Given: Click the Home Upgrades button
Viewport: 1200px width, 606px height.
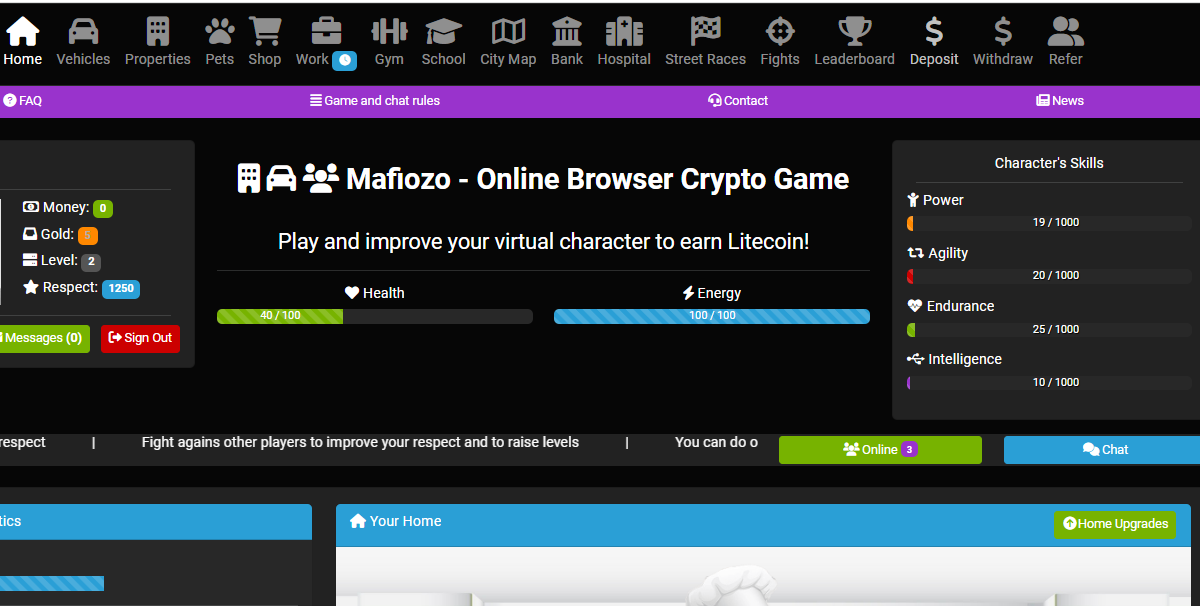Looking at the screenshot, I should (1115, 524).
